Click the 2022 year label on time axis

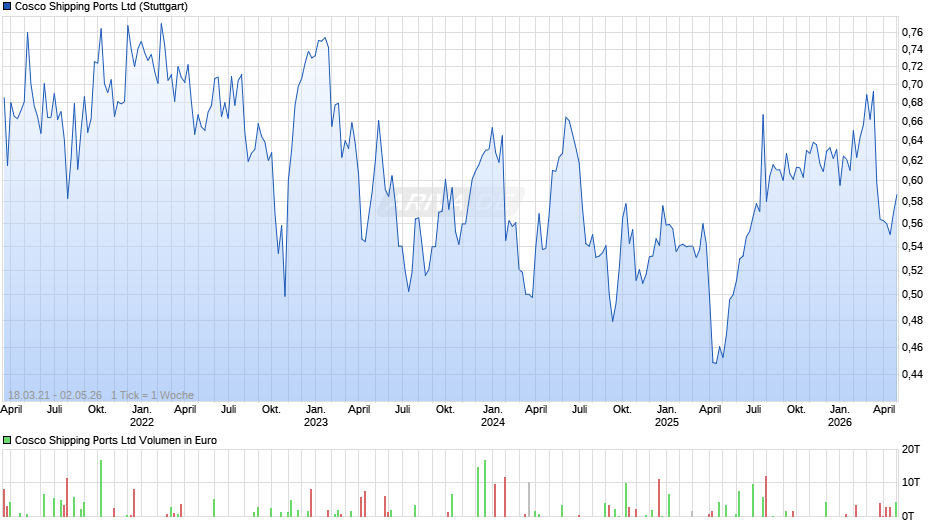142,422
